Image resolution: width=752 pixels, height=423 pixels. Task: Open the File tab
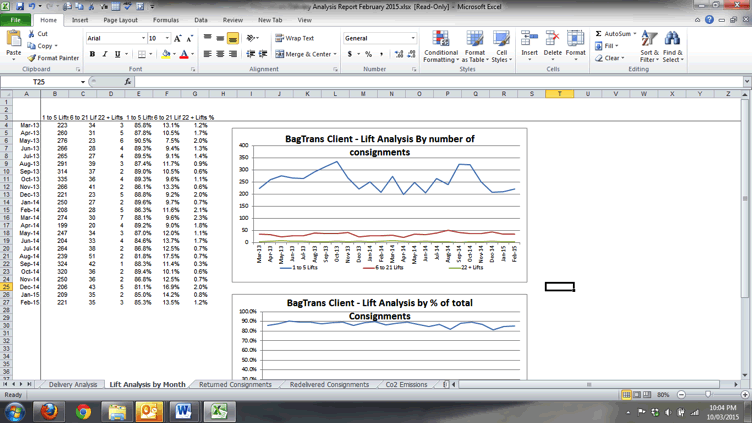tap(16, 20)
